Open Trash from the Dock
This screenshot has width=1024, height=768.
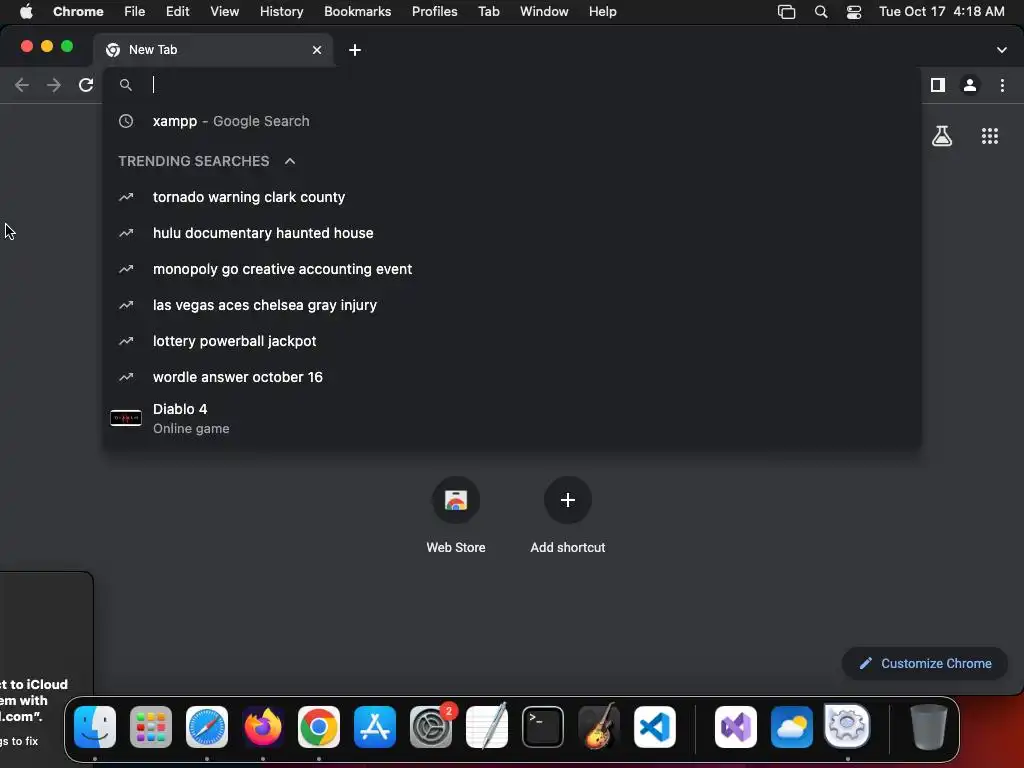pyautogui.click(x=929, y=727)
